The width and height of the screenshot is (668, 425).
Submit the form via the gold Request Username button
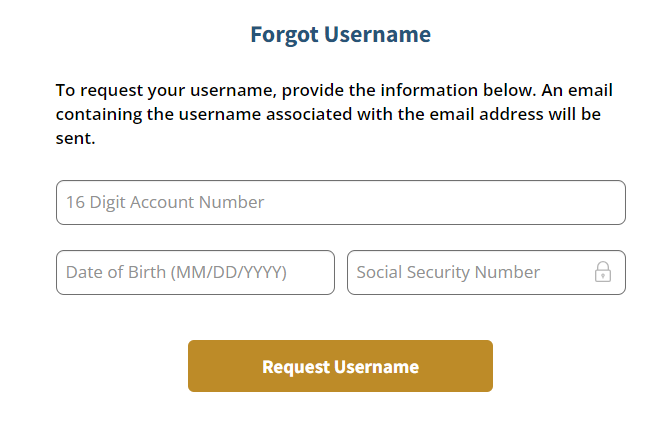point(340,366)
